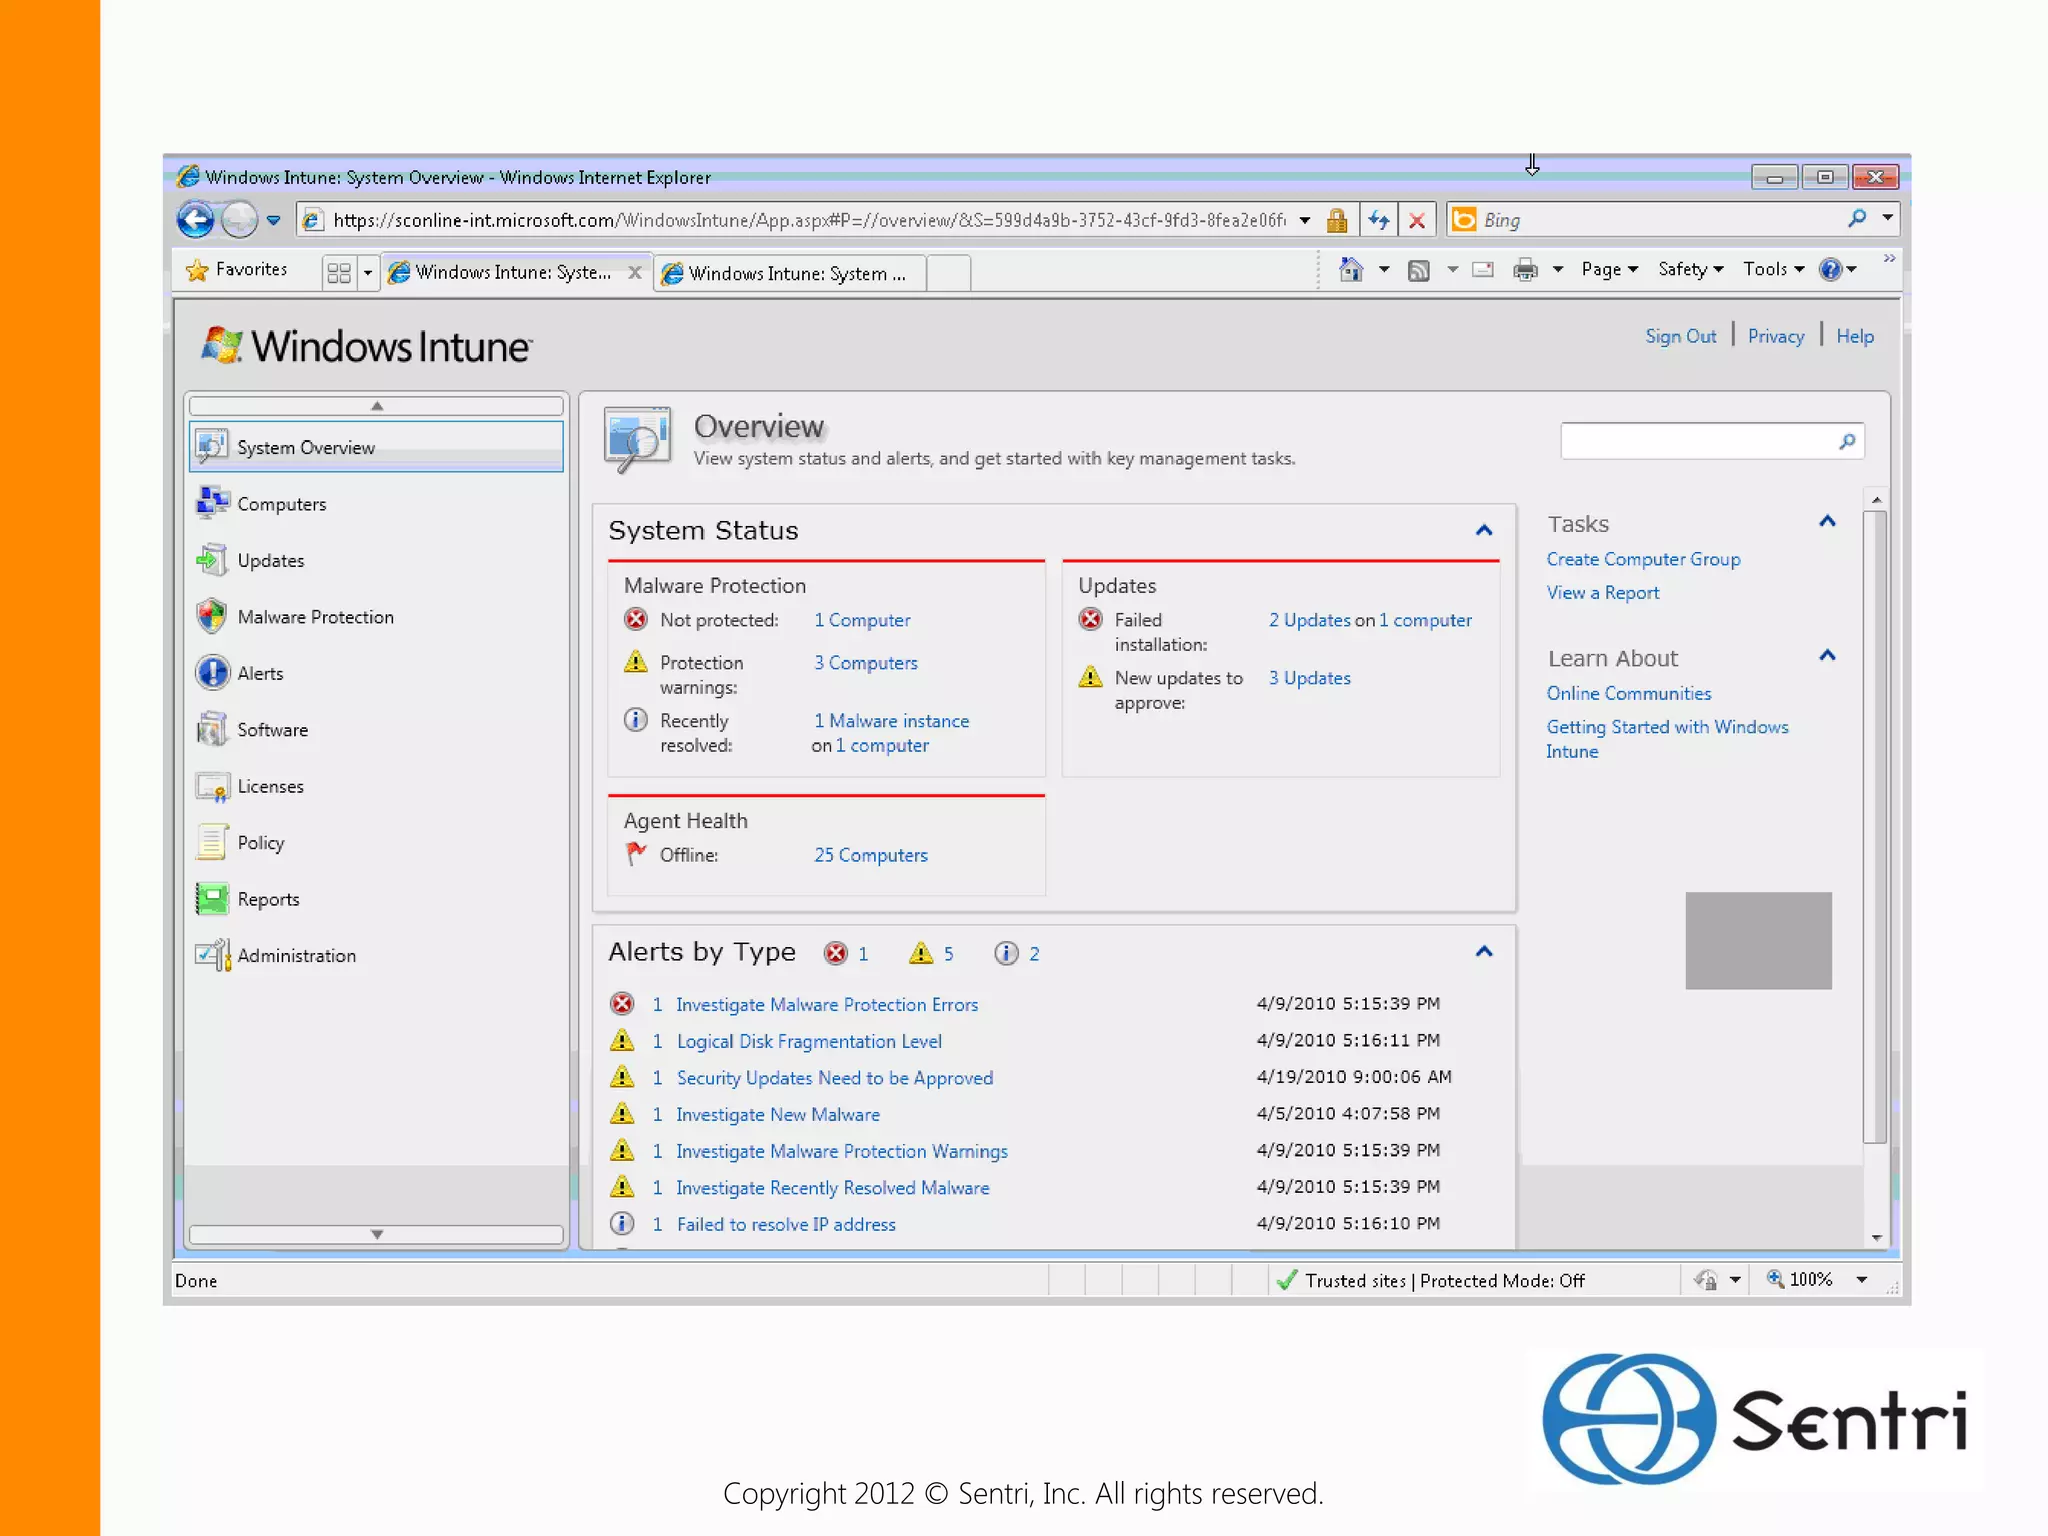
Task: Open the Administration tools icon
Action: click(x=212, y=955)
